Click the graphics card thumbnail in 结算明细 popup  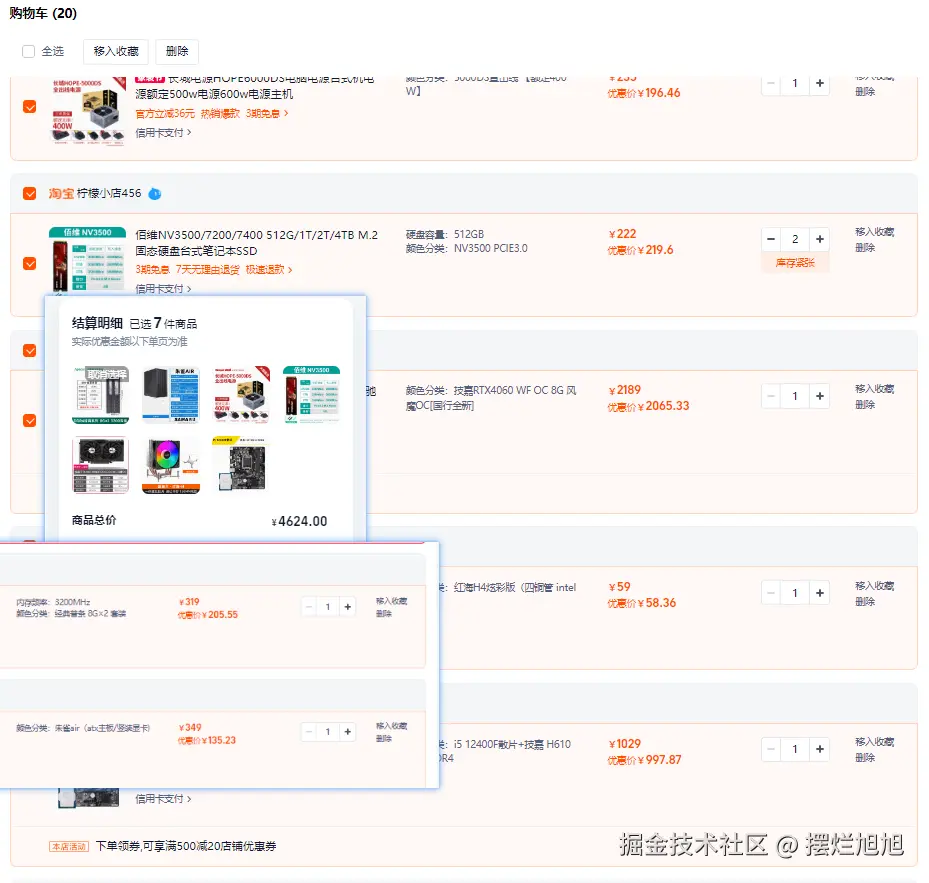pos(99,465)
